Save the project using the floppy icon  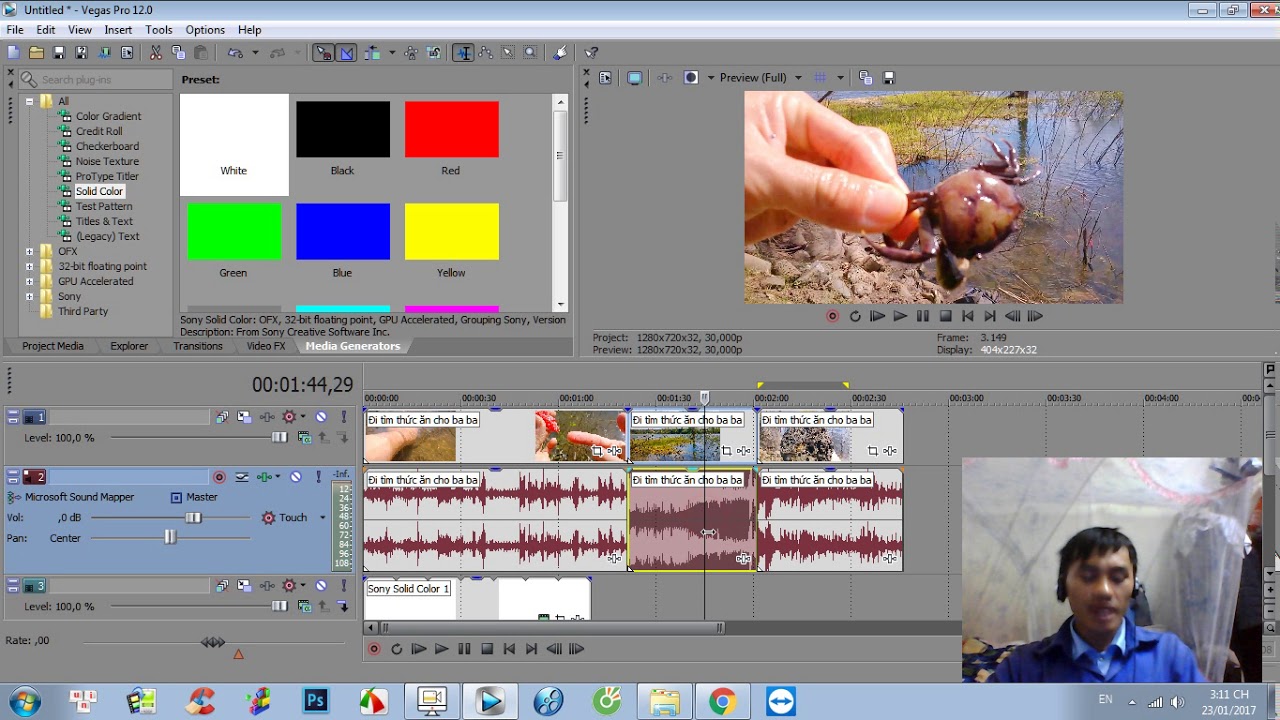pyautogui.click(x=59, y=53)
